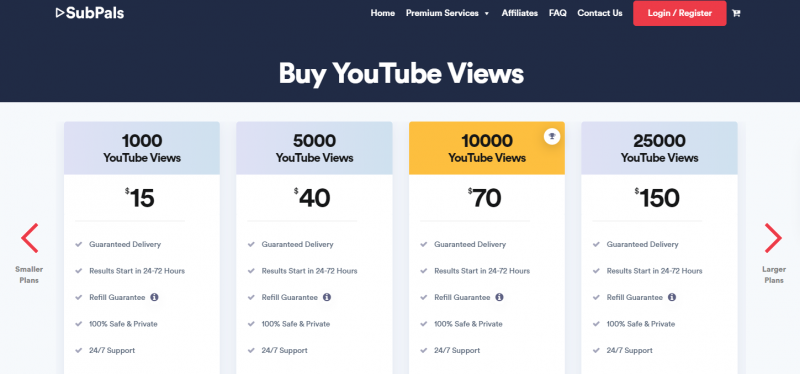Click the checkmark beside Guaranteed Delivery in $70 plan
The height and width of the screenshot is (374, 800).
pos(423,244)
